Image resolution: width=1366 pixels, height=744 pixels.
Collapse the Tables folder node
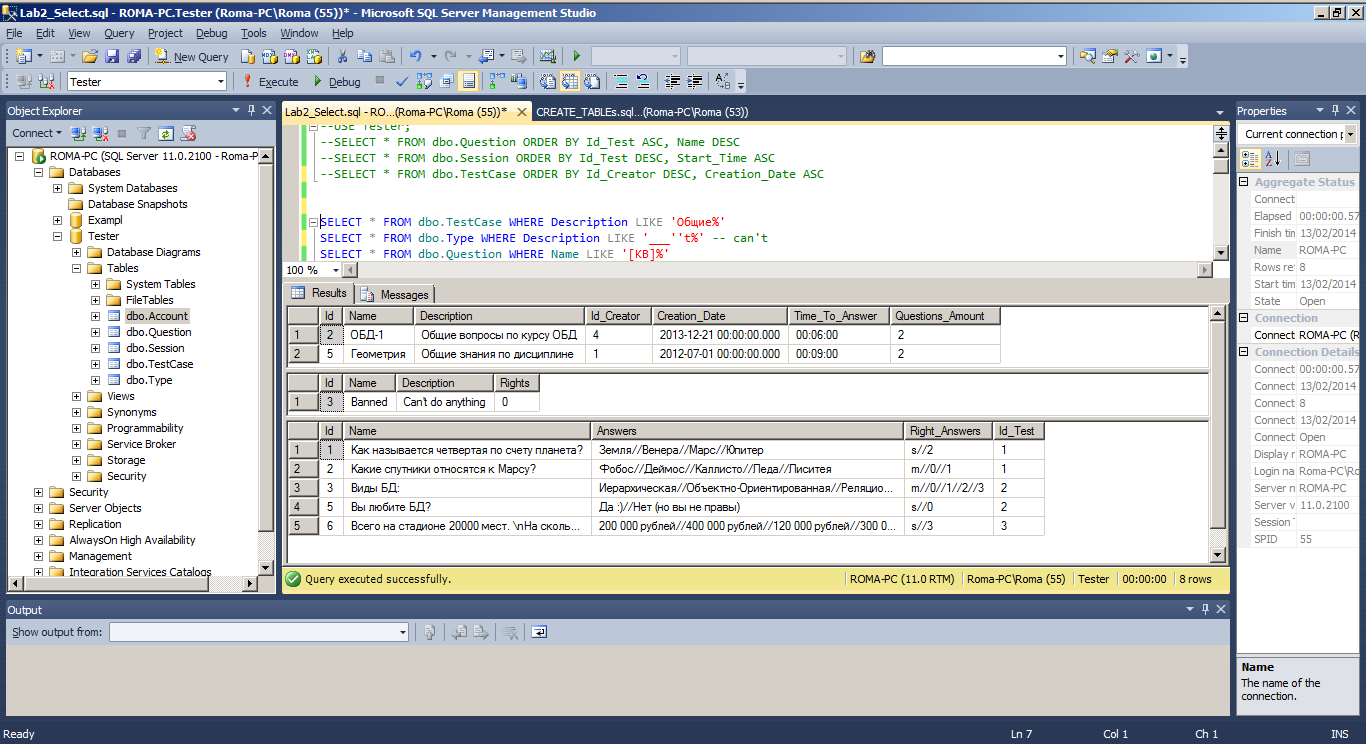pos(77,268)
